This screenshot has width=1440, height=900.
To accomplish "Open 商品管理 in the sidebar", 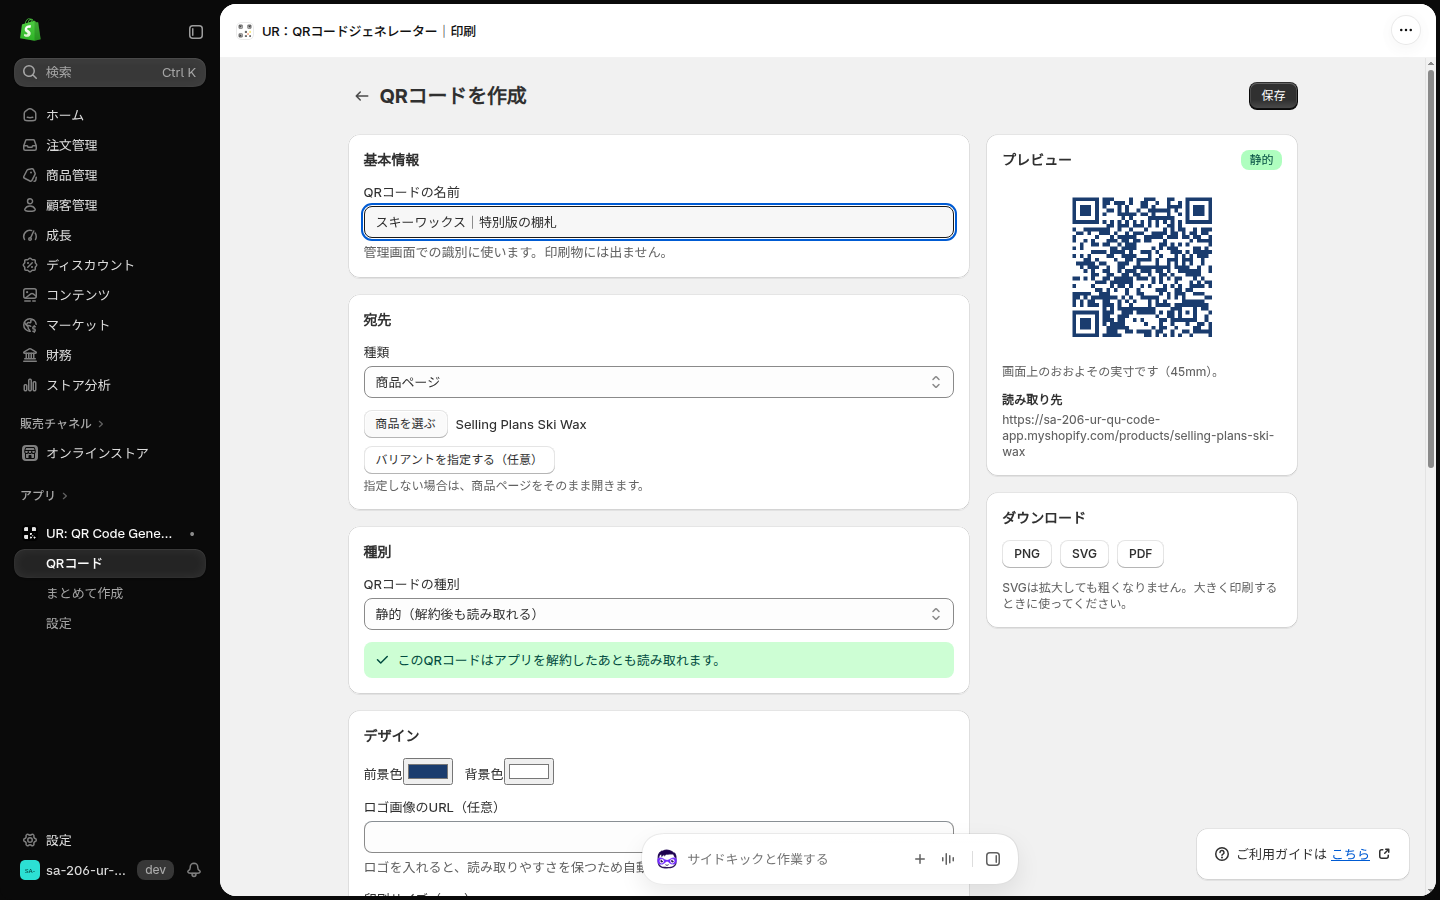I will 110,175.
